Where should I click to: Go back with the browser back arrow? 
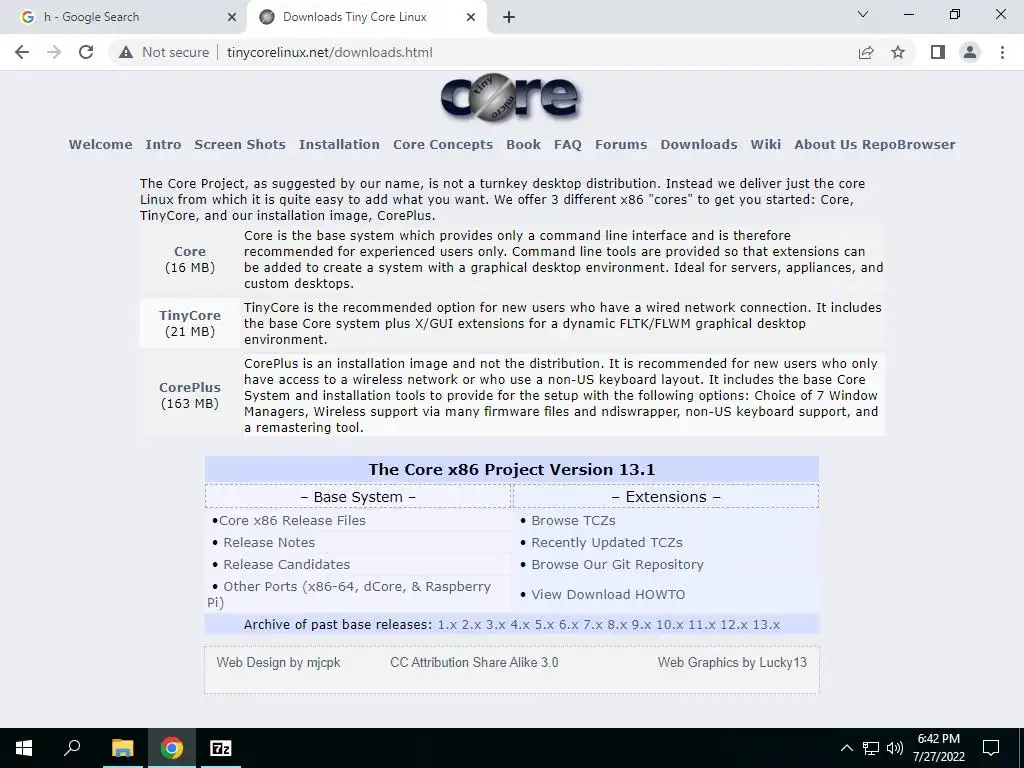click(22, 52)
